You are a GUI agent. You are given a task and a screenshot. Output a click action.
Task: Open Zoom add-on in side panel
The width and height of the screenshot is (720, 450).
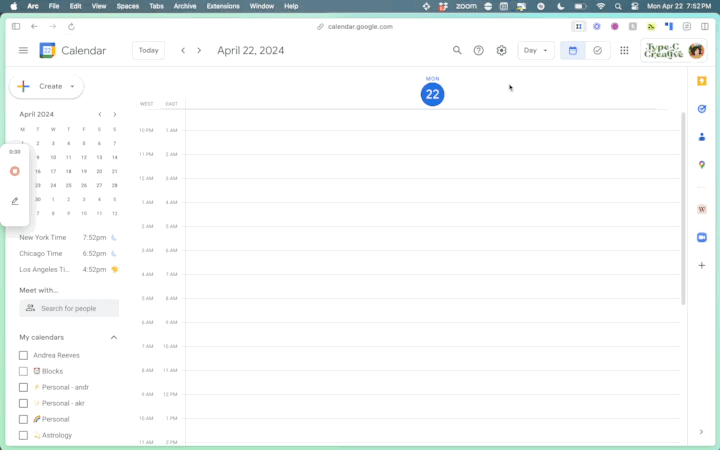point(702,237)
